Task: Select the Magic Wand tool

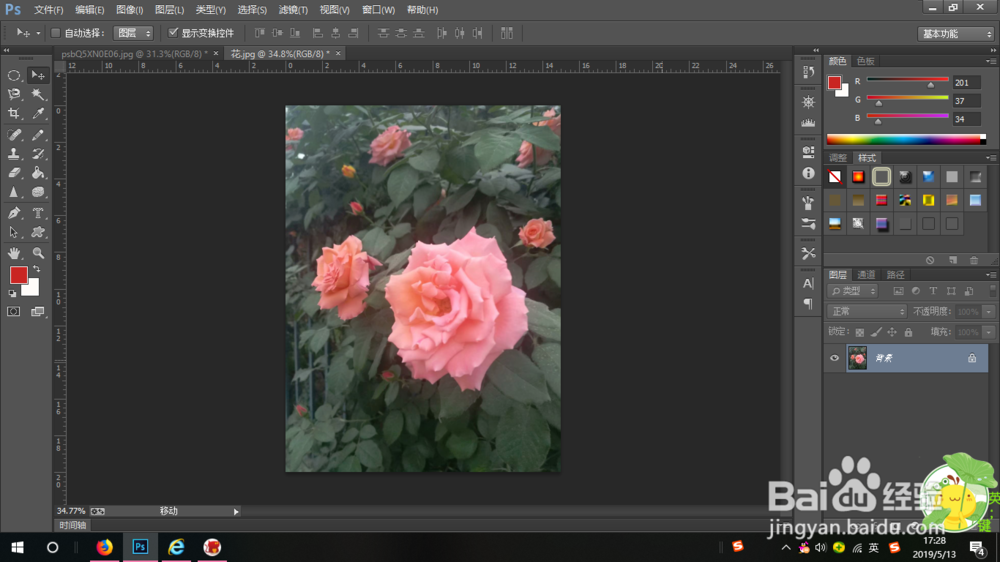Action: tap(38, 94)
